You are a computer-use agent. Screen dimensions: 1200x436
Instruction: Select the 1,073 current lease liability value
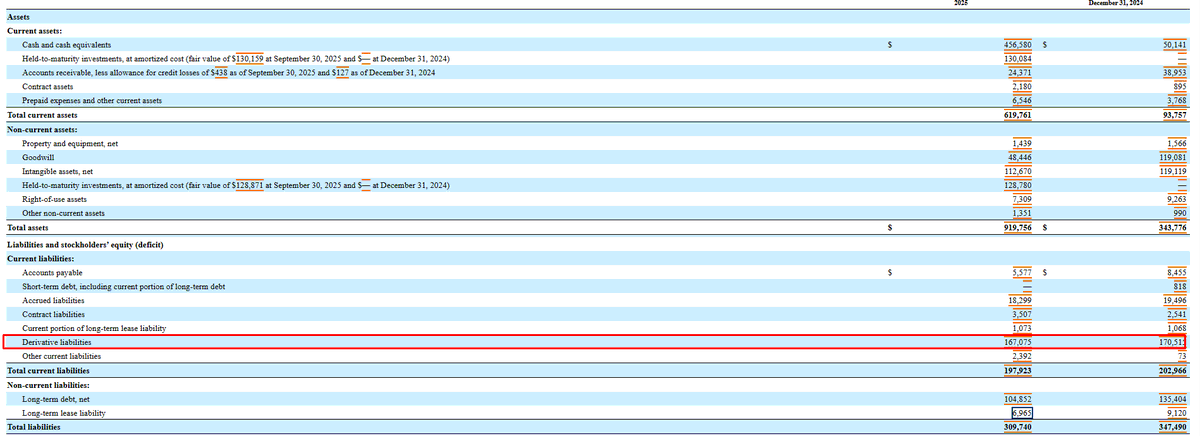pos(1023,328)
